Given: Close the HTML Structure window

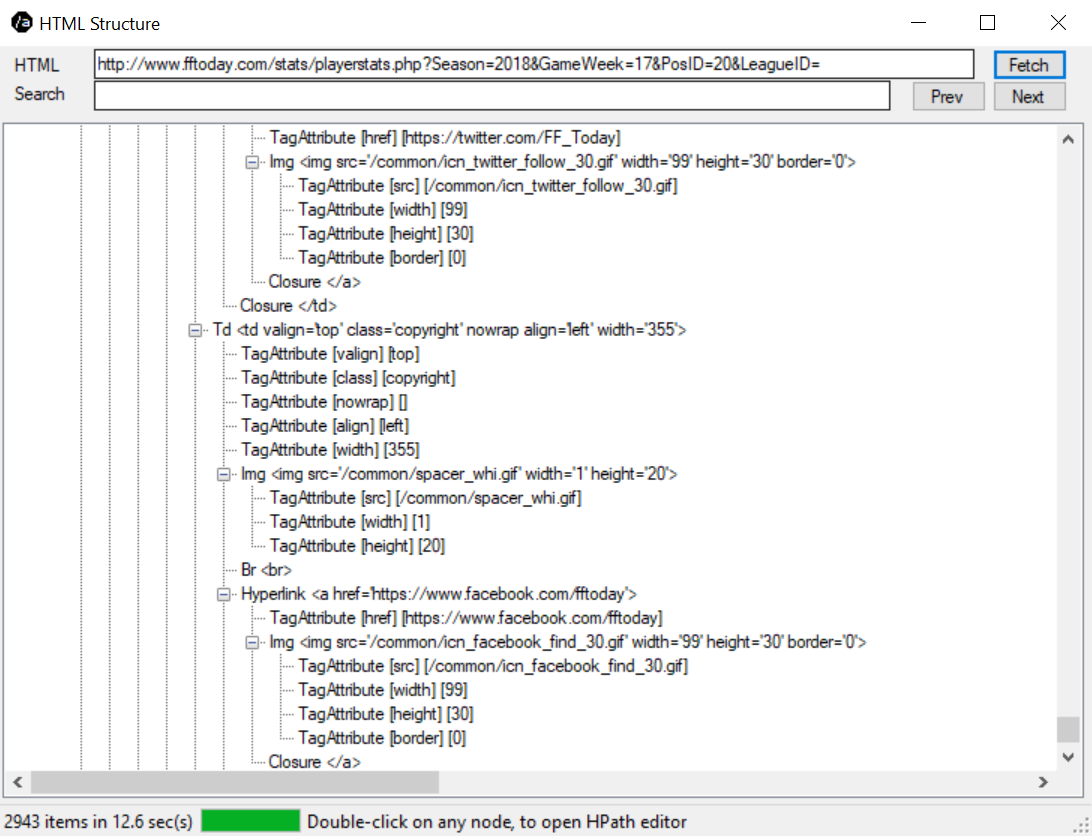Looking at the screenshot, I should pyautogui.click(x=1058, y=23).
